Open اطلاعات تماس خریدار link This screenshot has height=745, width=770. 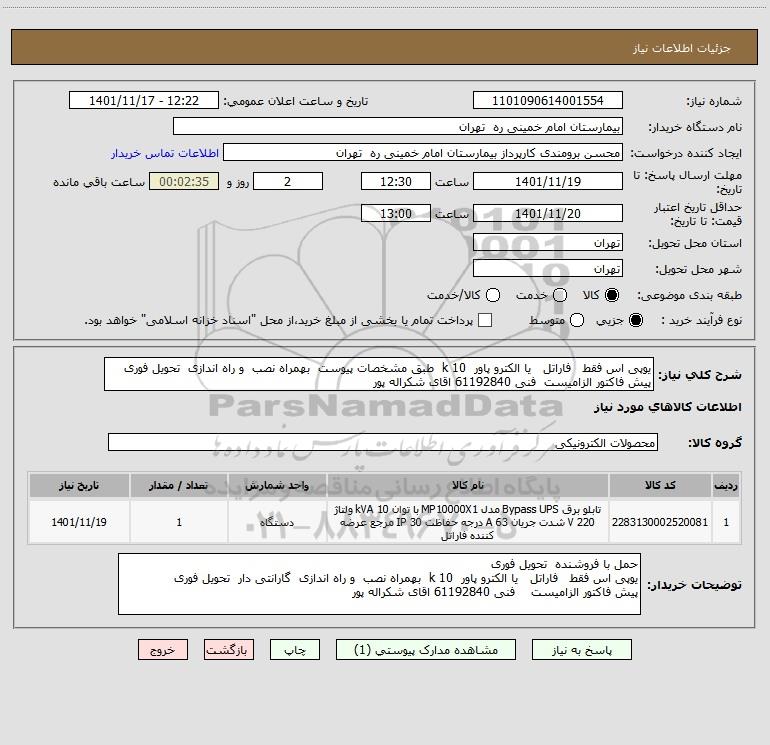point(165,153)
